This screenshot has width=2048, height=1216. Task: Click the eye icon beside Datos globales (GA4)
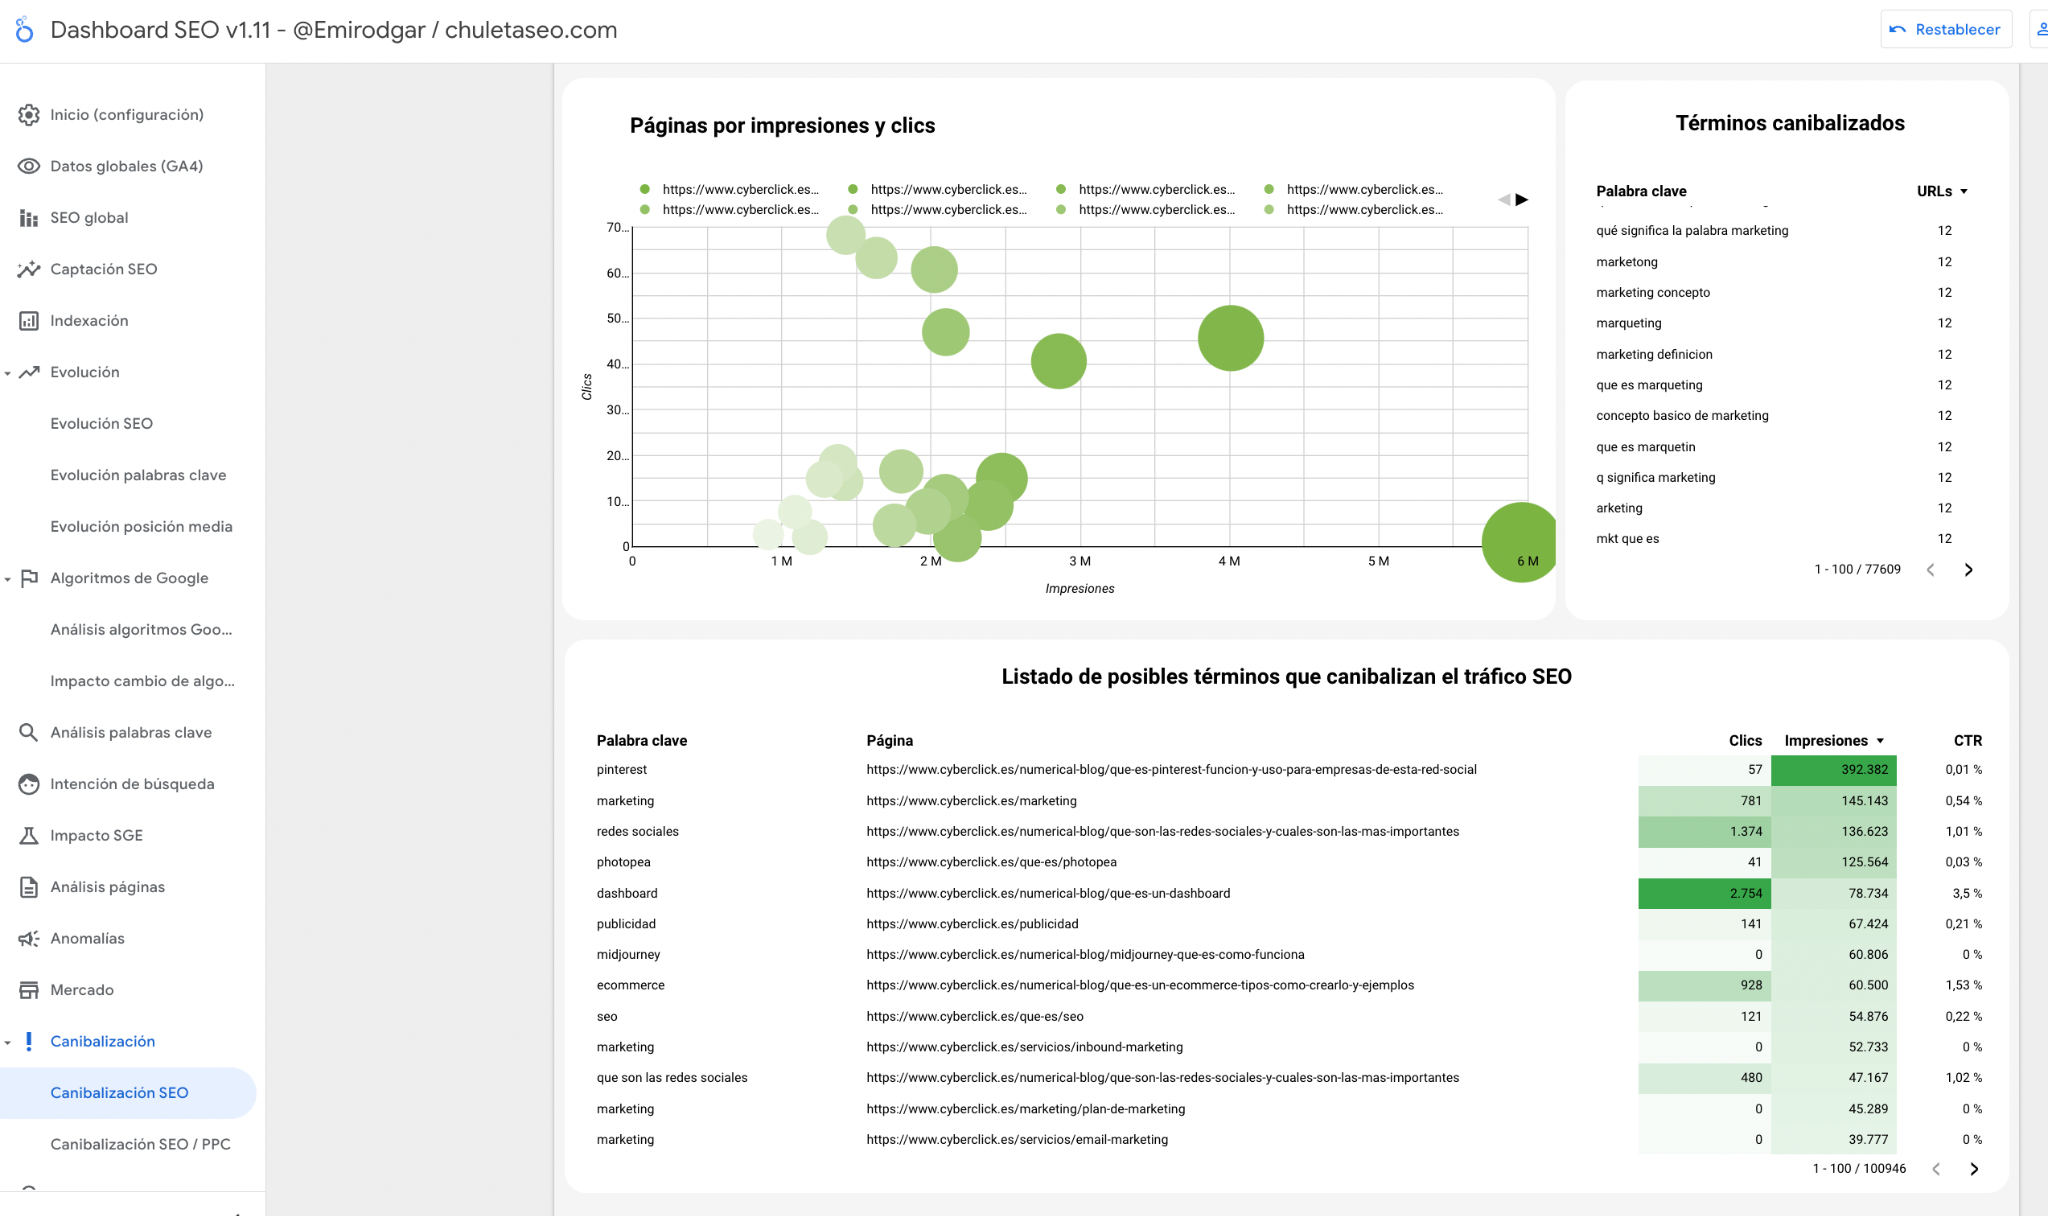tap(29, 166)
